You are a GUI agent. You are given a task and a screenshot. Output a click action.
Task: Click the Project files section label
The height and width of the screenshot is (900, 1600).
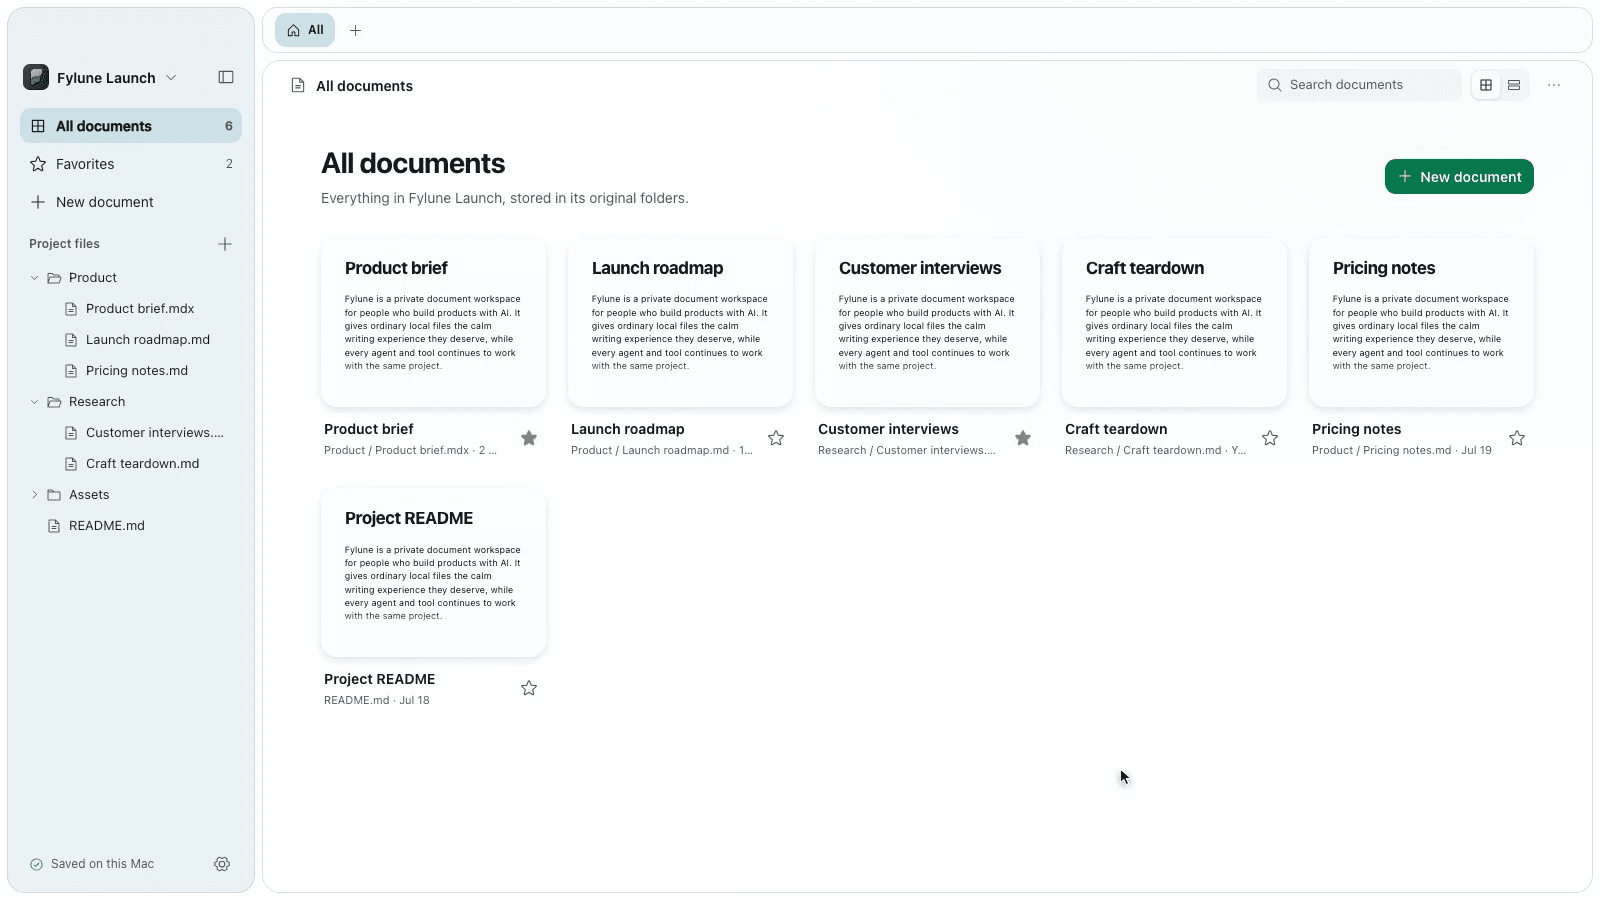64,244
